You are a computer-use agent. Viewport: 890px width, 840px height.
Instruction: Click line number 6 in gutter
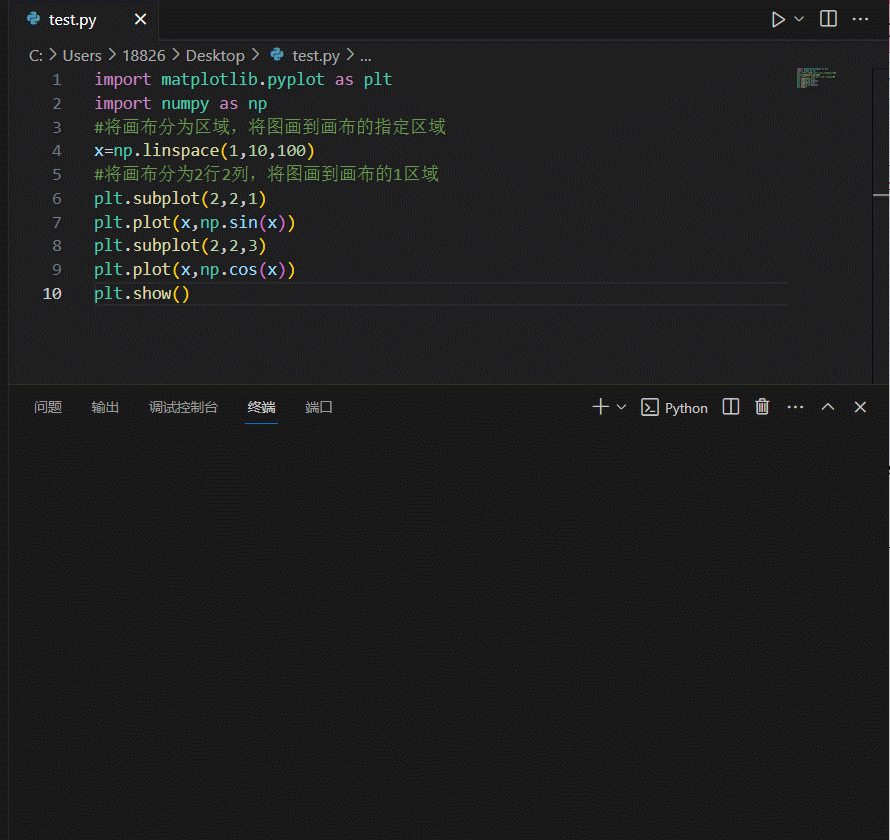tap(57, 199)
